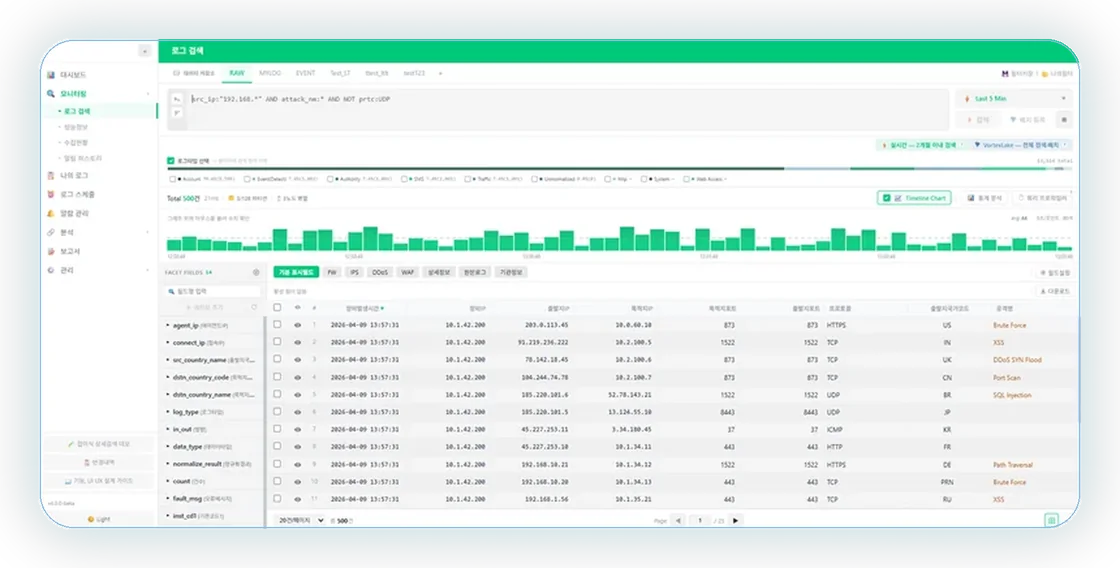Open the dashboard icon in the sidebar
The width and height of the screenshot is (1120, 568).
point(51,75)
